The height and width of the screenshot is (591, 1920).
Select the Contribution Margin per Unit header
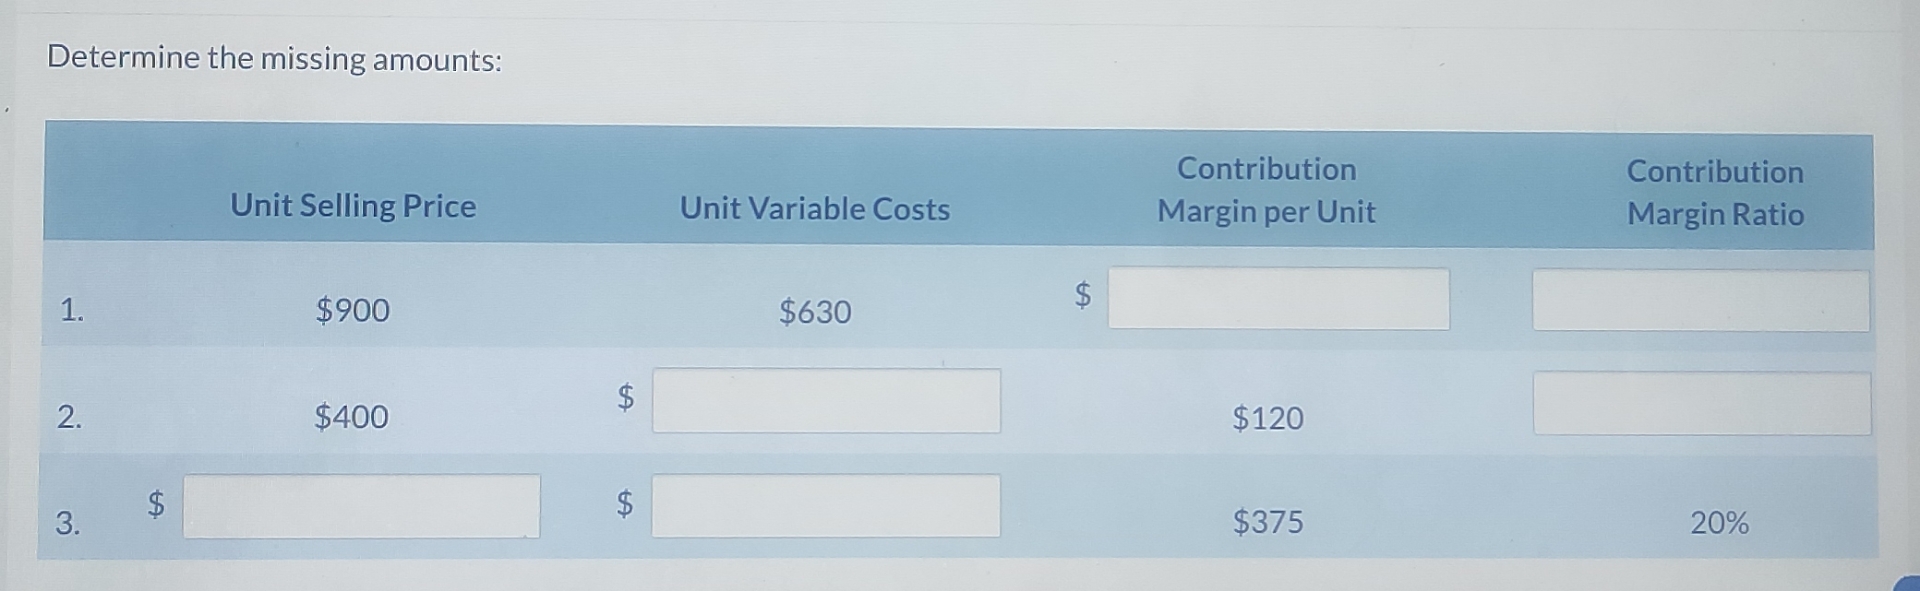pos(1267,190)
